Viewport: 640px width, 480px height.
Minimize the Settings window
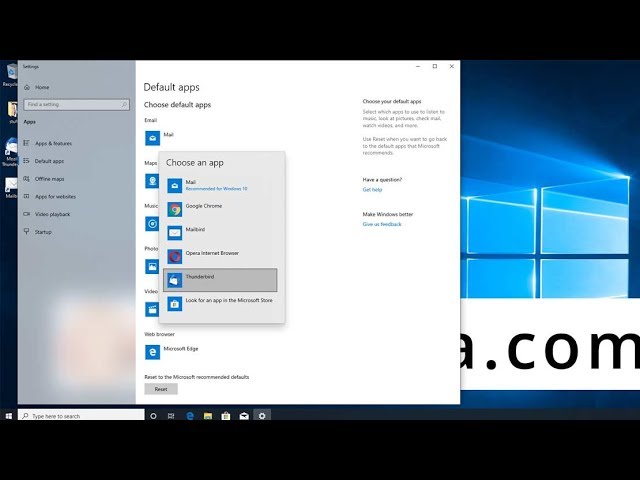click(418, 66)
